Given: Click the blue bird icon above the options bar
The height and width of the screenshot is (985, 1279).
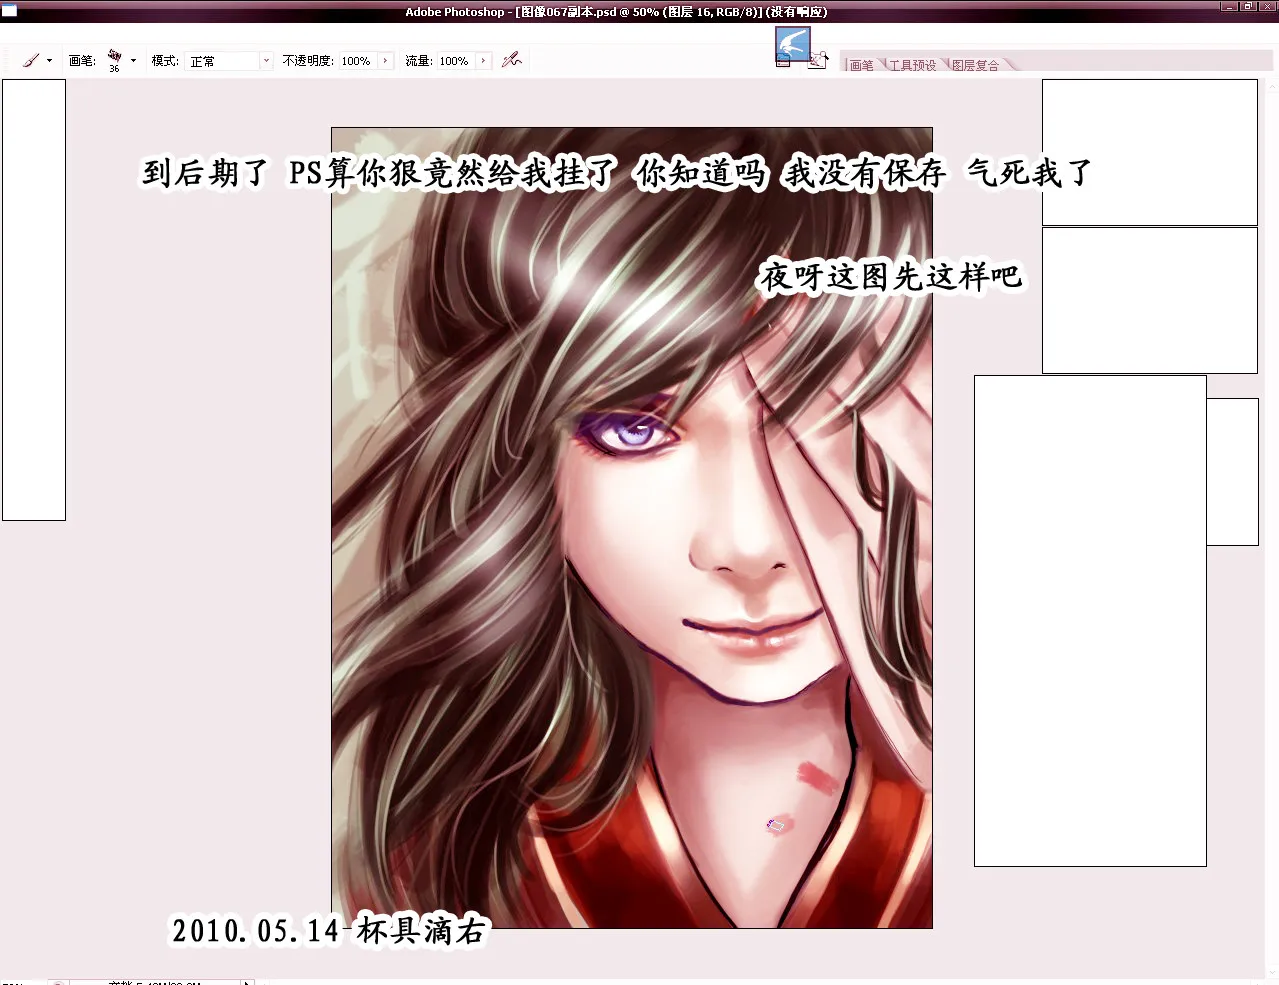Looking at the screenshot, I should click(x=792, y=44).
